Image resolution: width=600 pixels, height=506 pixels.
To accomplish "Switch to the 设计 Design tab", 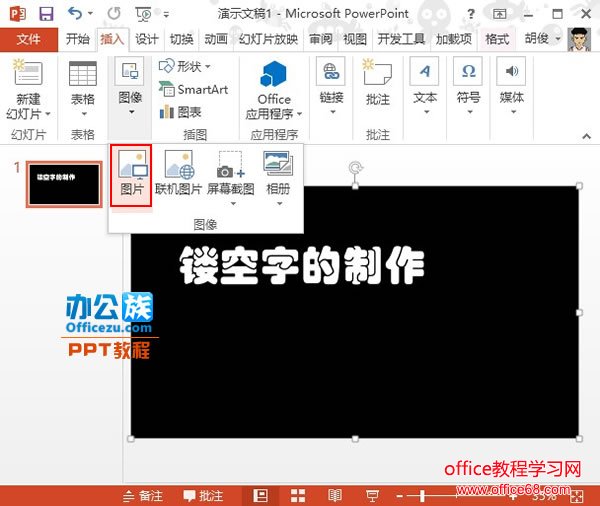I will tap(147, 39).
